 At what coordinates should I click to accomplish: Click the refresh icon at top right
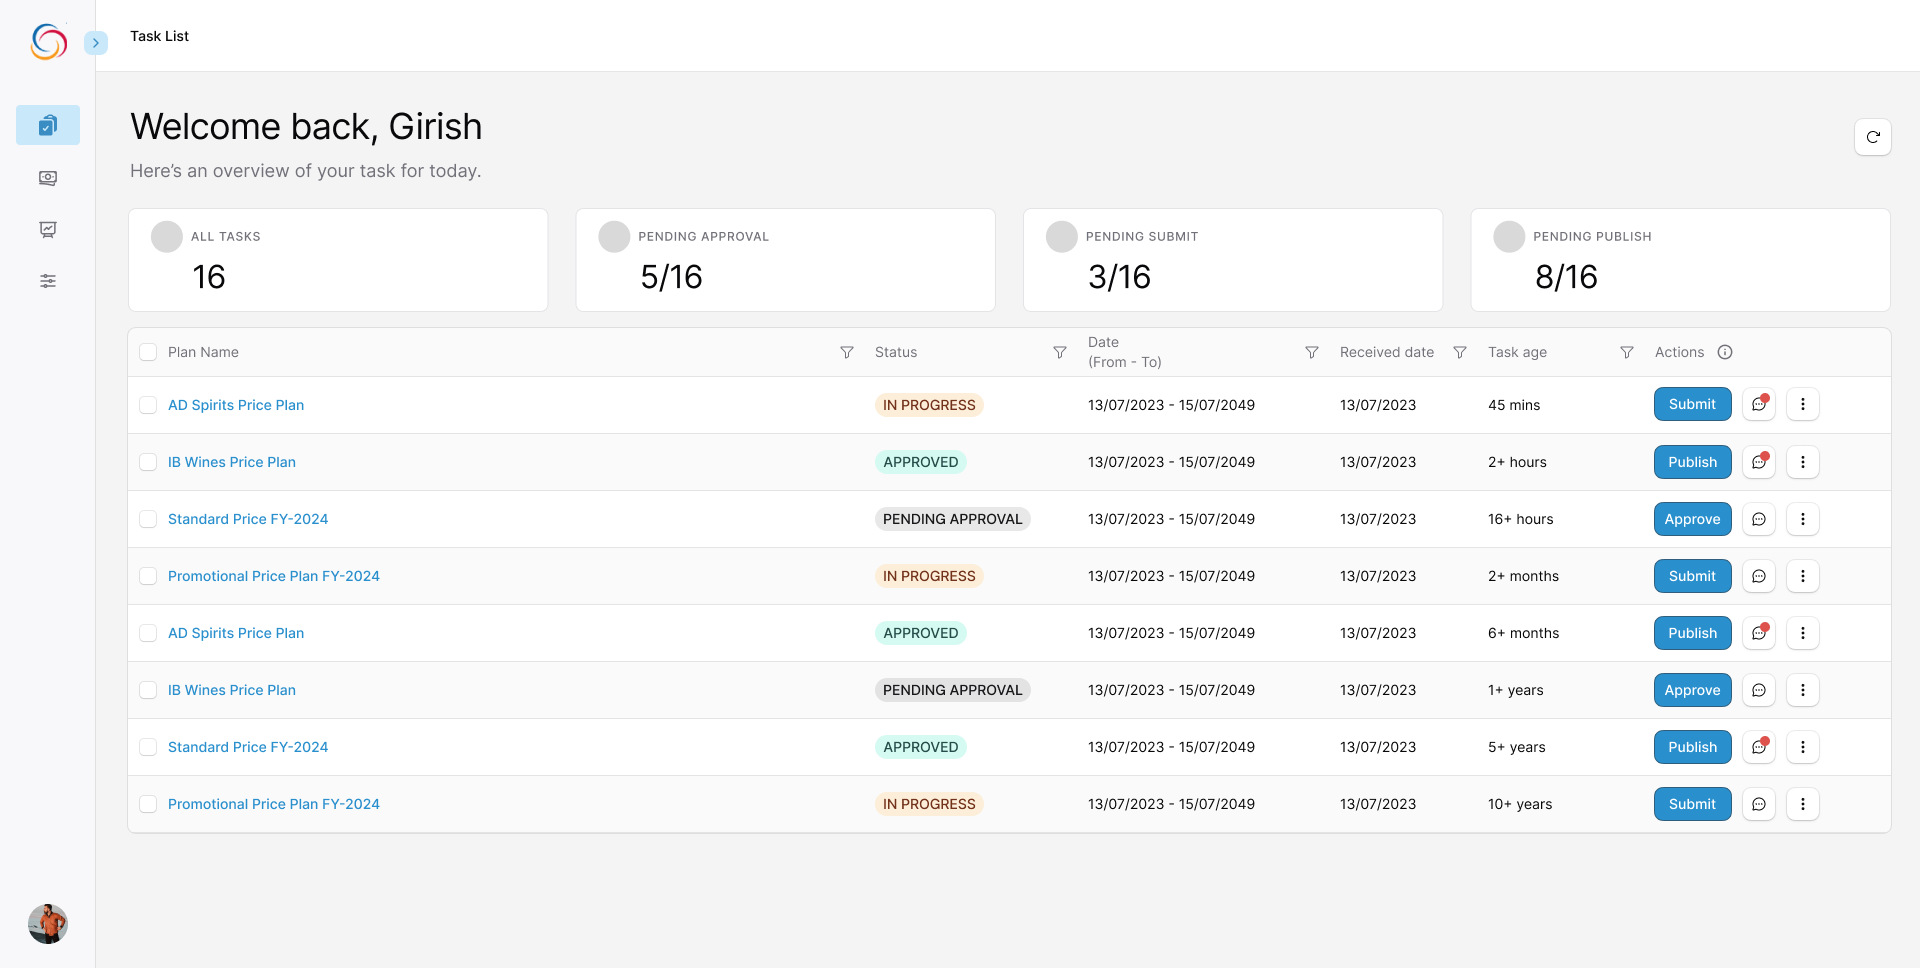click(x=1872, y=137)
